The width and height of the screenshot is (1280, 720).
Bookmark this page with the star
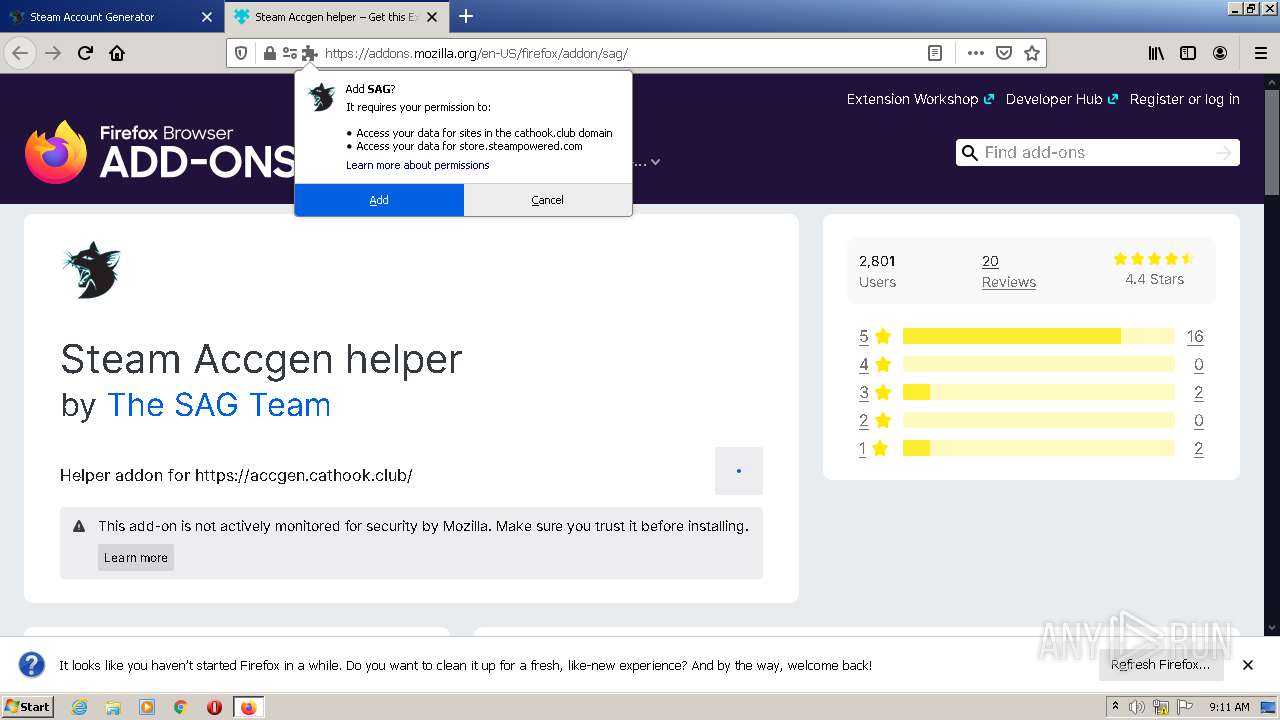(x=1032, y=53)
